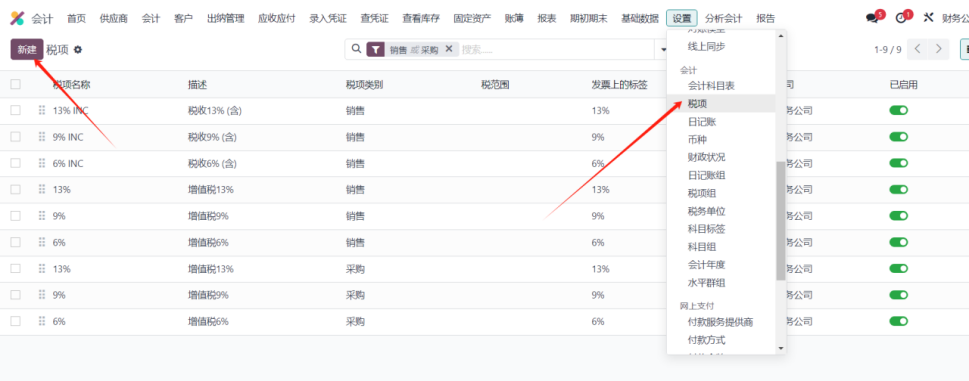Focus the 搜索 input field
This screenshot has width=969, height=381.
pos(556,49)
